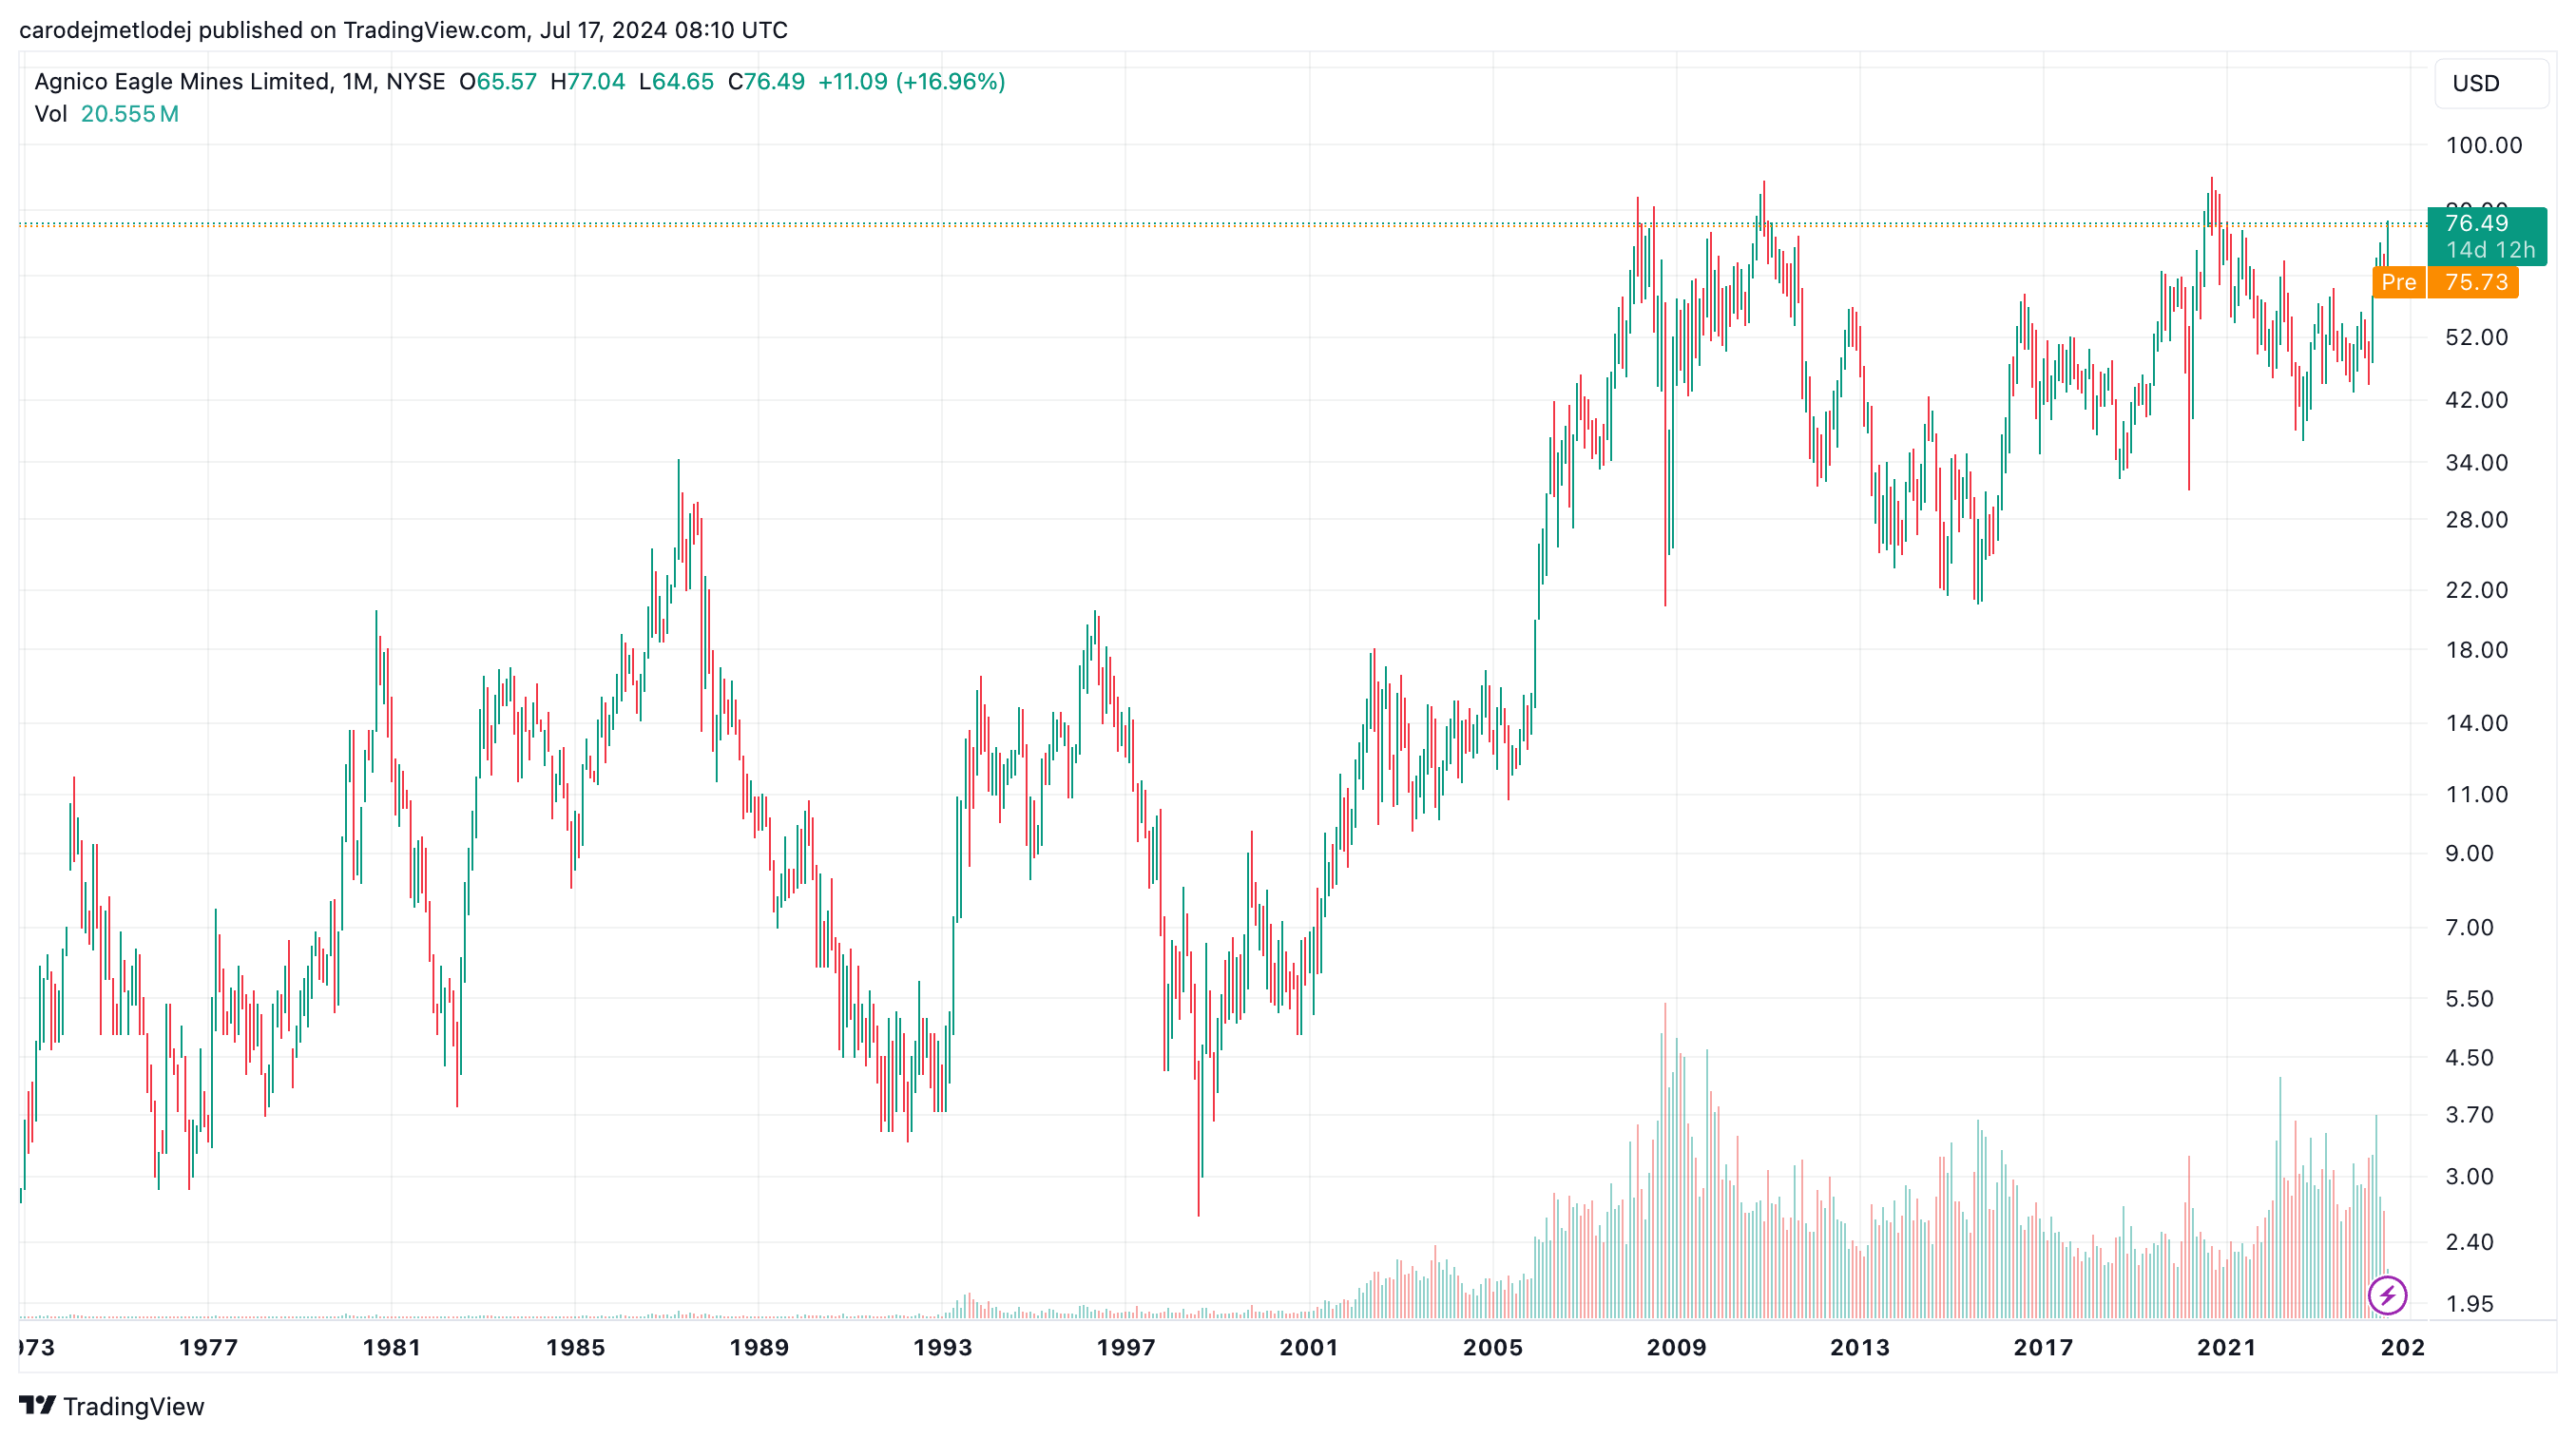Click the open value O65.57
The image size is (2576, 1439).
tap(498, 82)
